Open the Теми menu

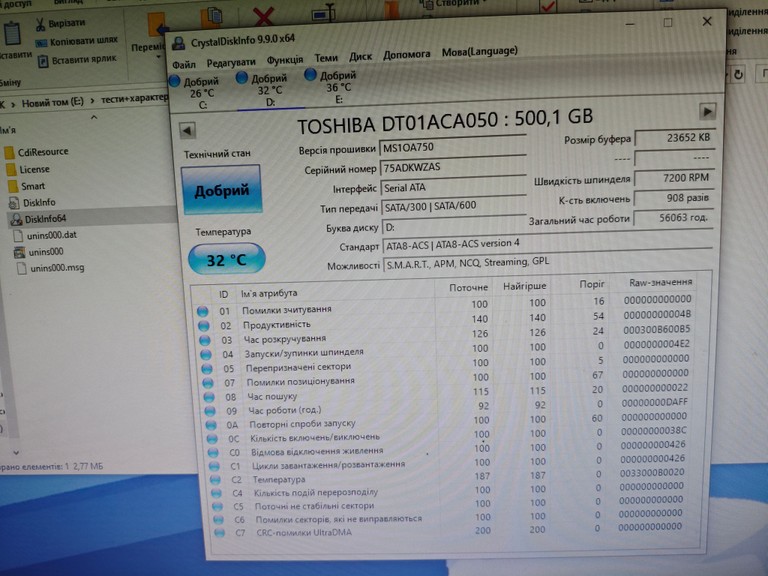(326, 58)
